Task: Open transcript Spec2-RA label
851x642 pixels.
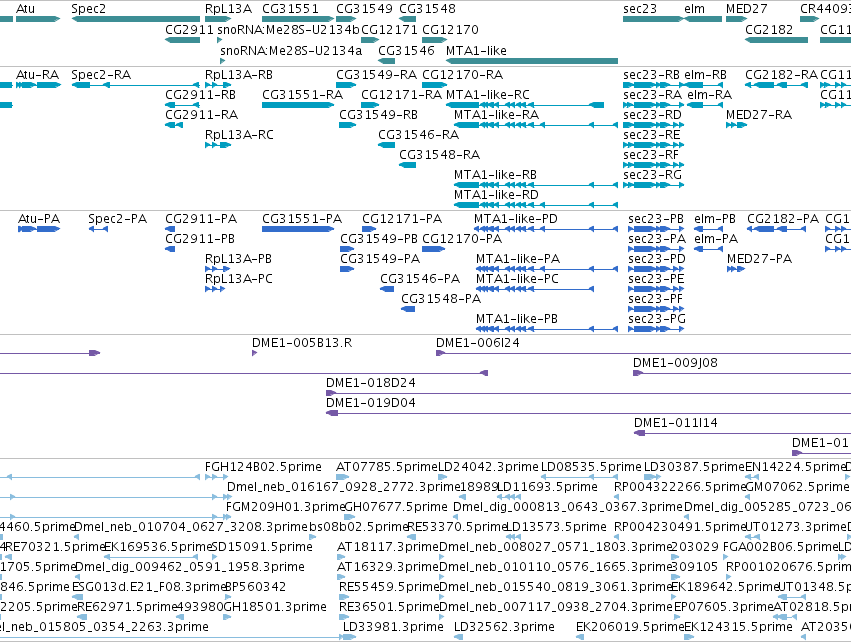Action: point(101,74)
